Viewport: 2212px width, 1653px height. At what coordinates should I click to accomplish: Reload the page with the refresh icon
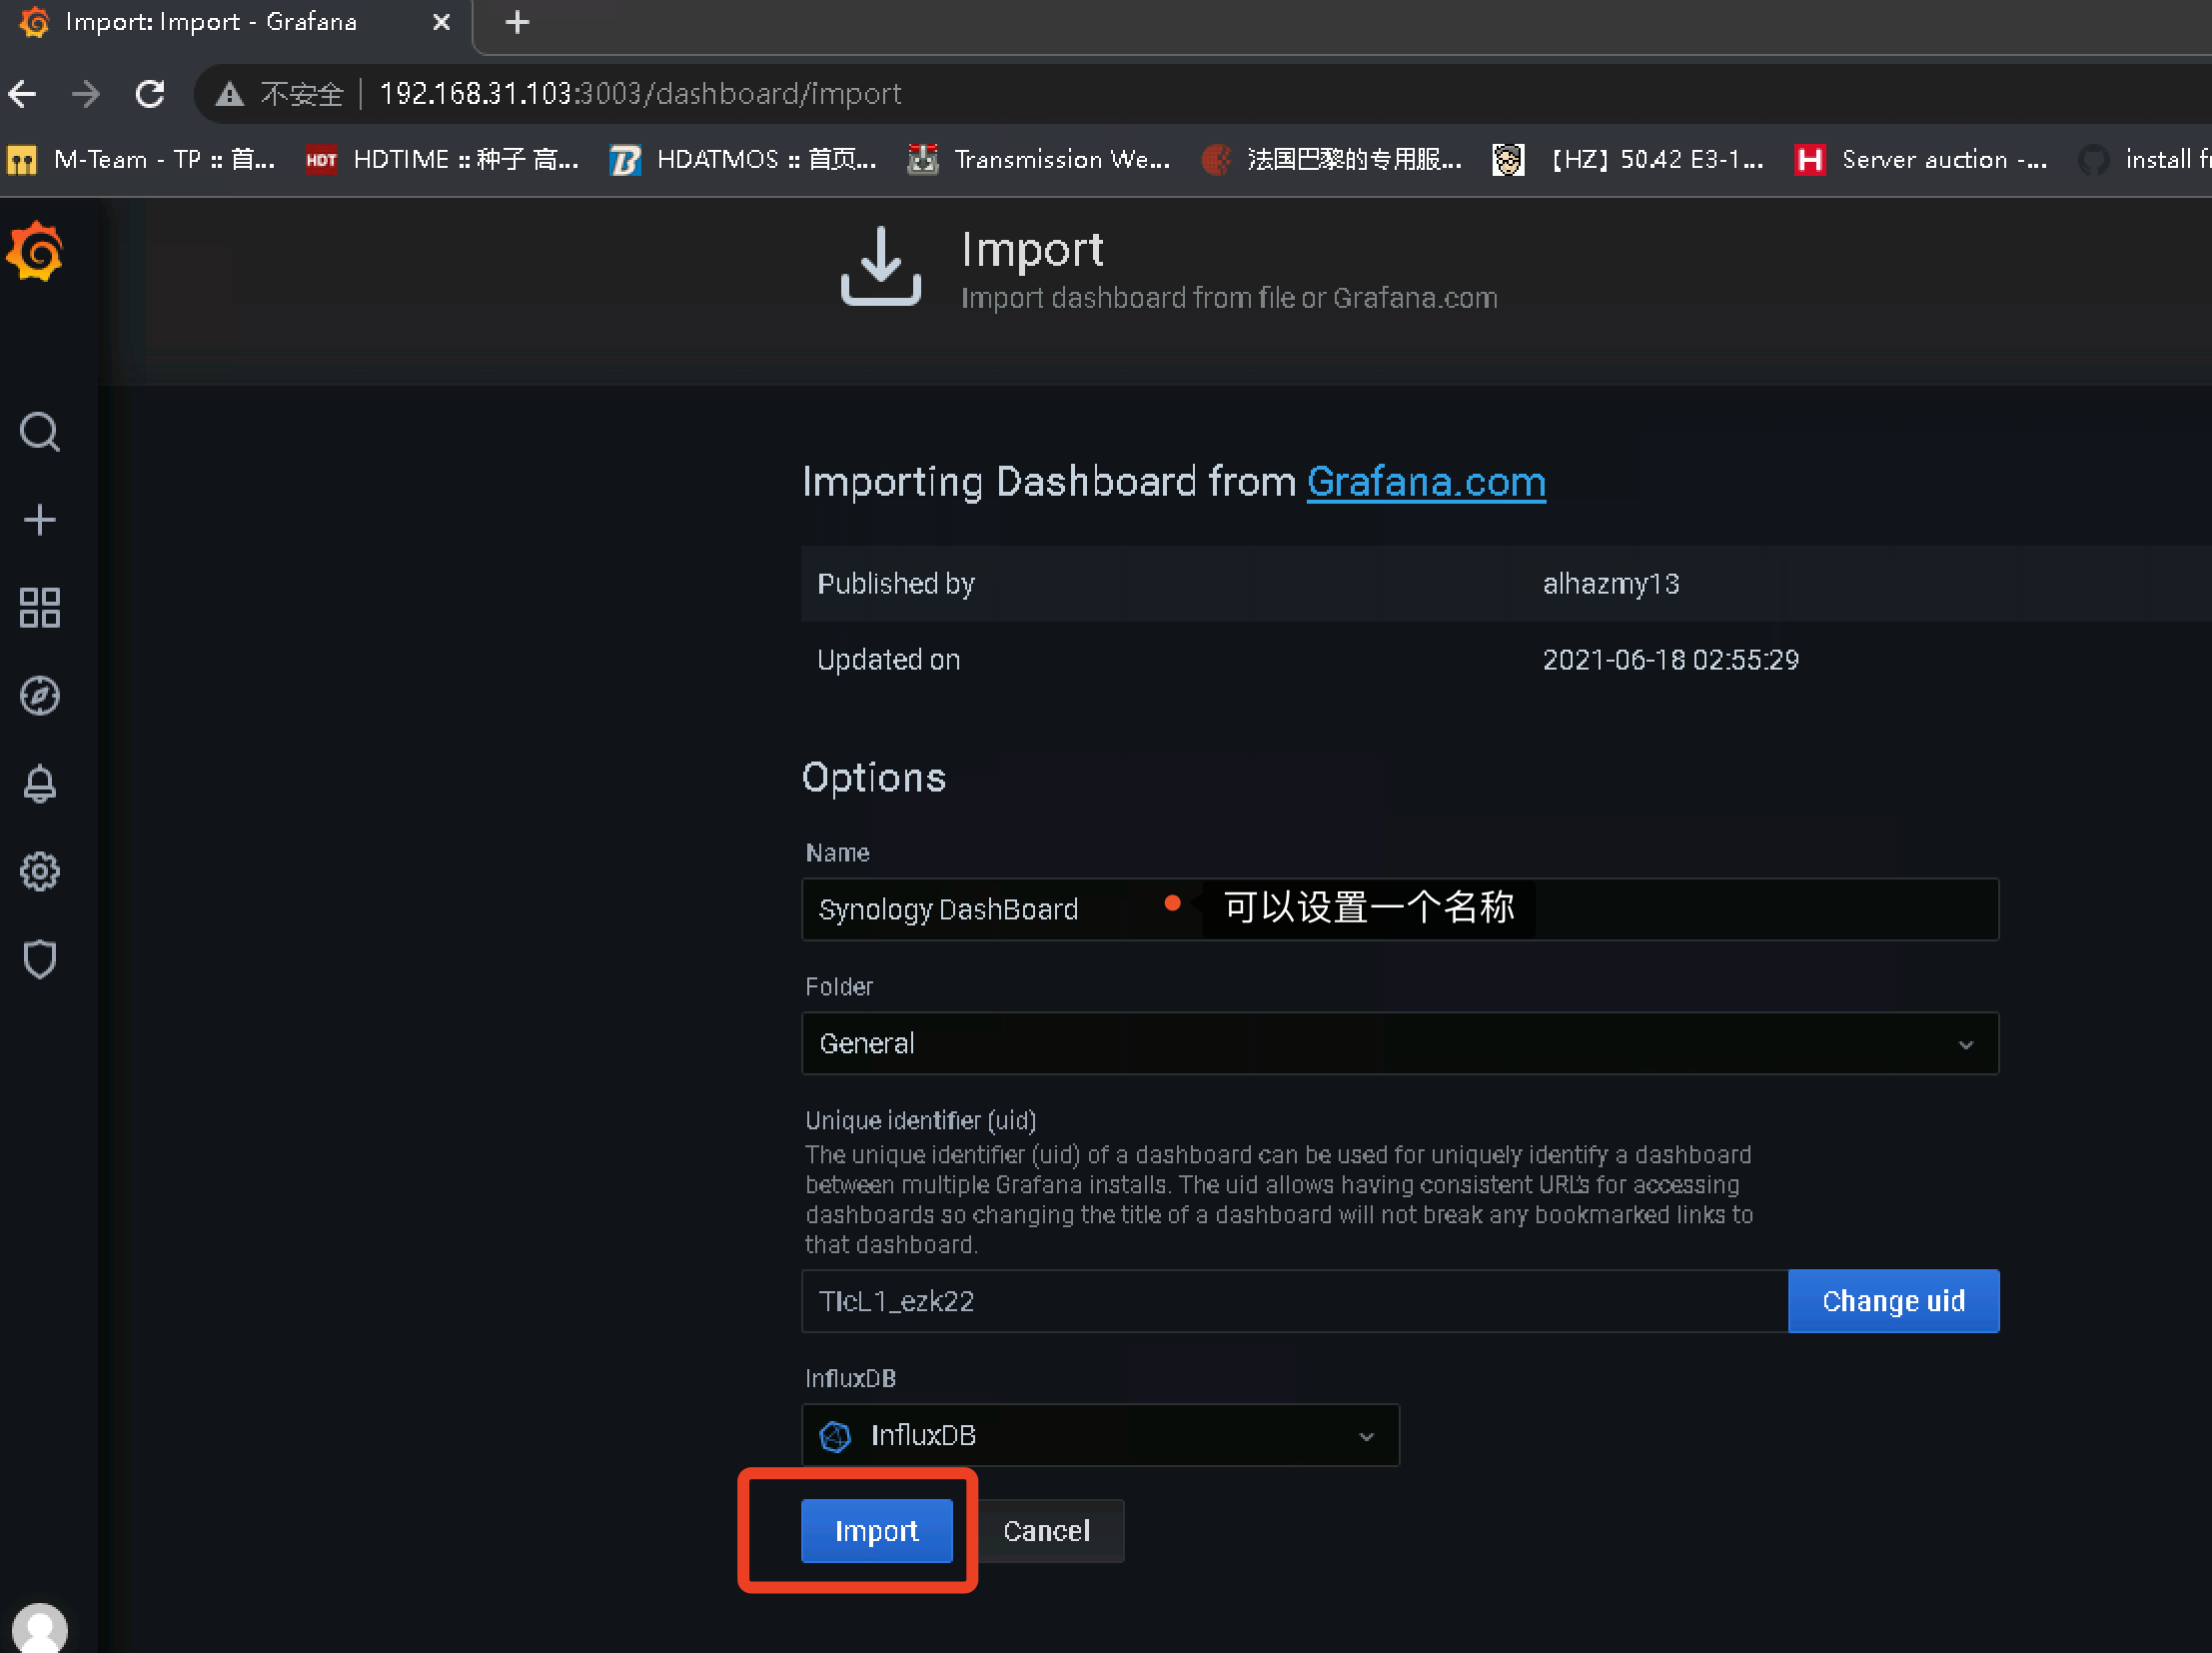point(150,94)
